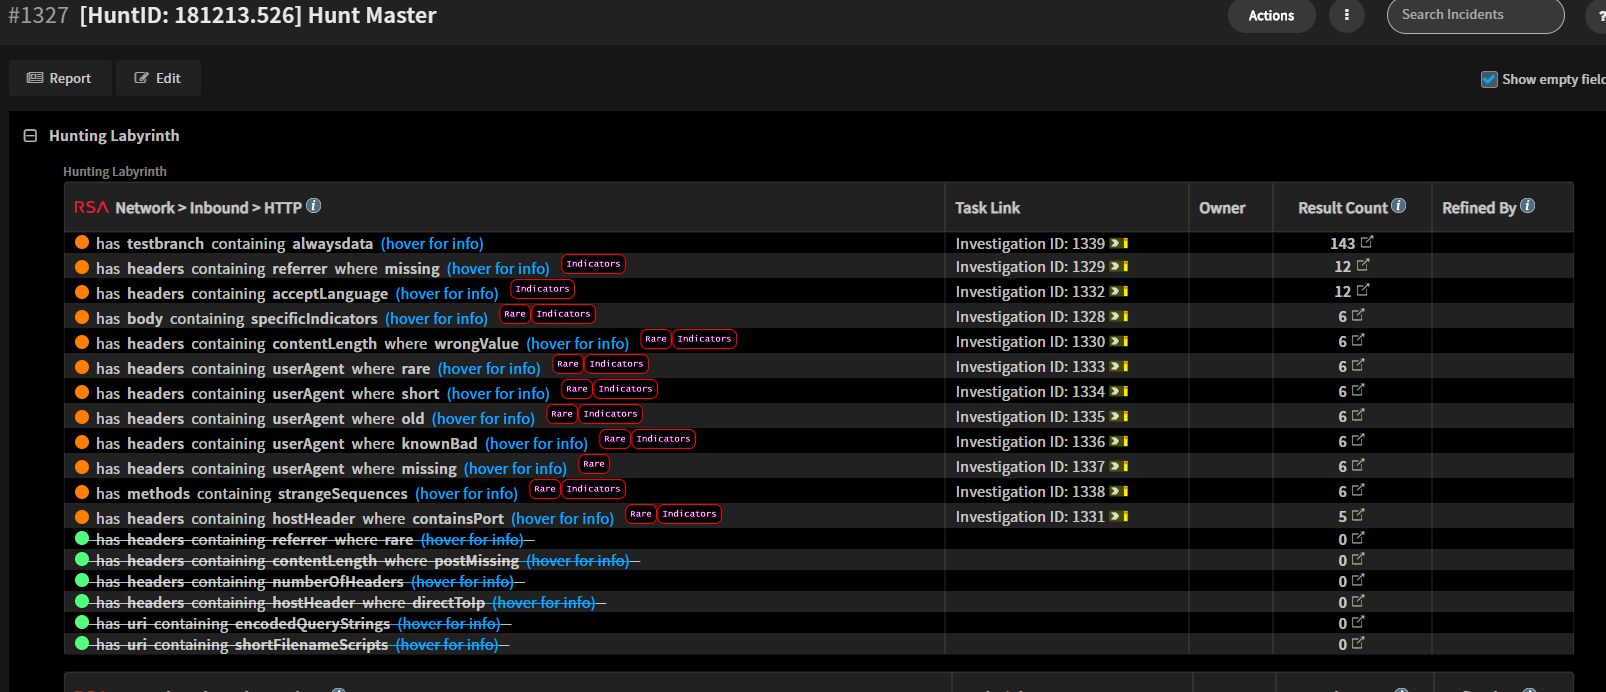Image resolution: width=1606 pixels, height=692 pixels.
Task: Focus the Search Incidents field
Action: (x=1474, y=15)
